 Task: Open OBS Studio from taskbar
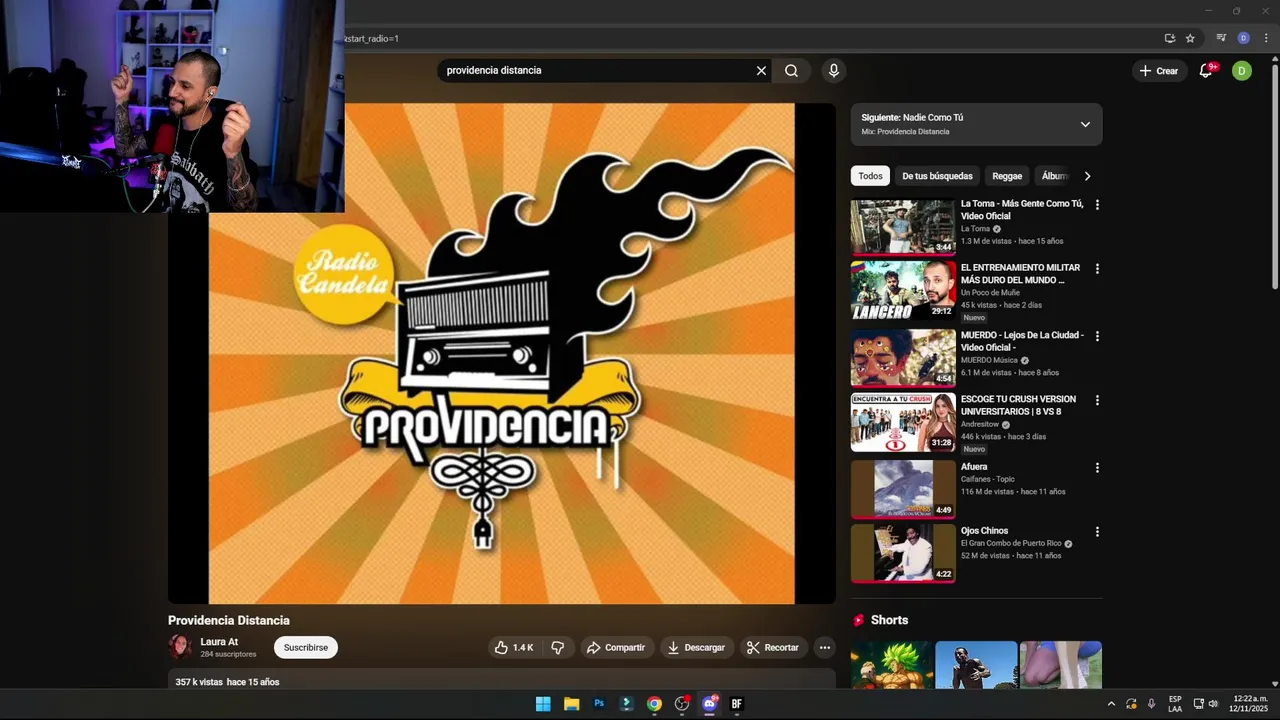(682, 704)
